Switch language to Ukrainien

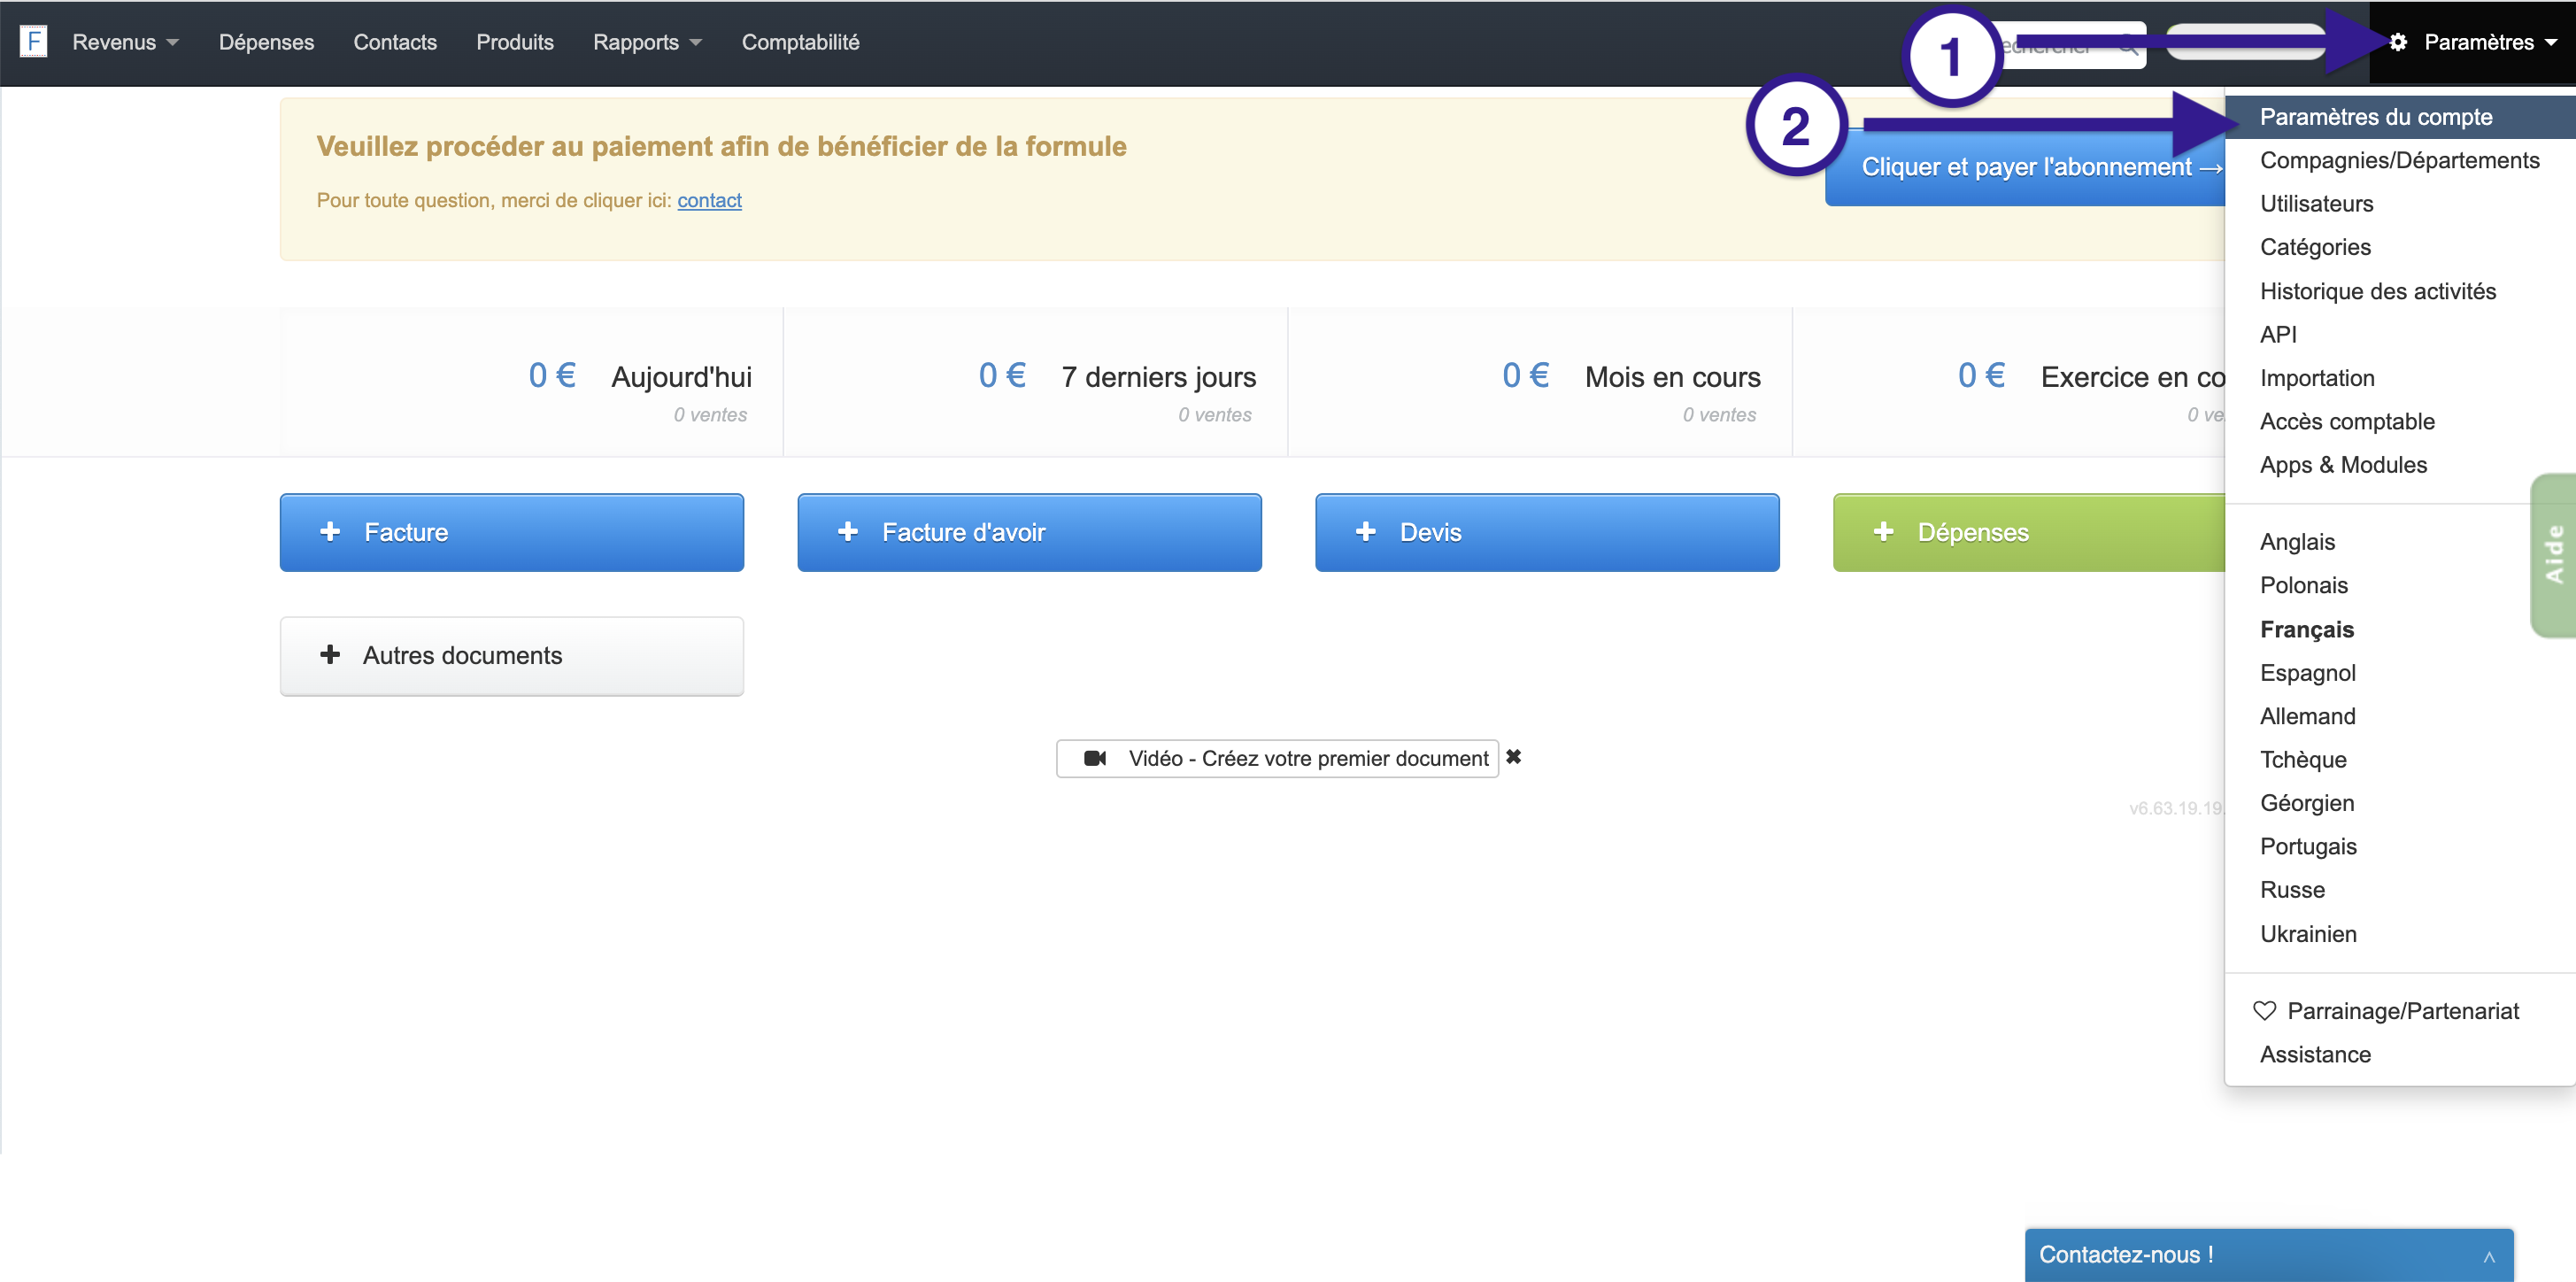click(x=2400, y=934)
